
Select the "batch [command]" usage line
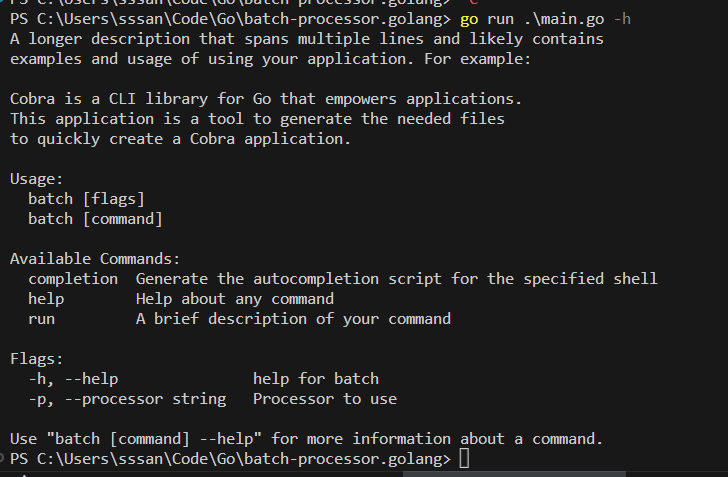pos(95,218)
